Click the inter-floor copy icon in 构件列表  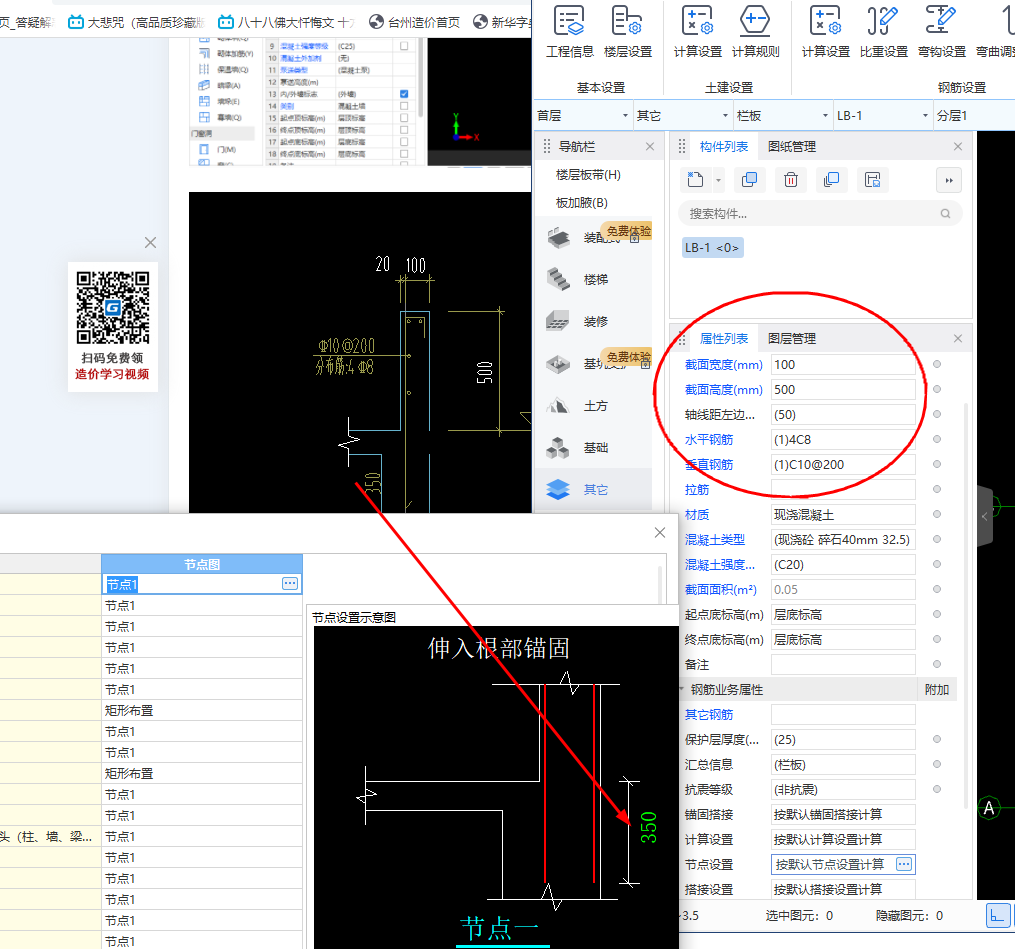832,180
